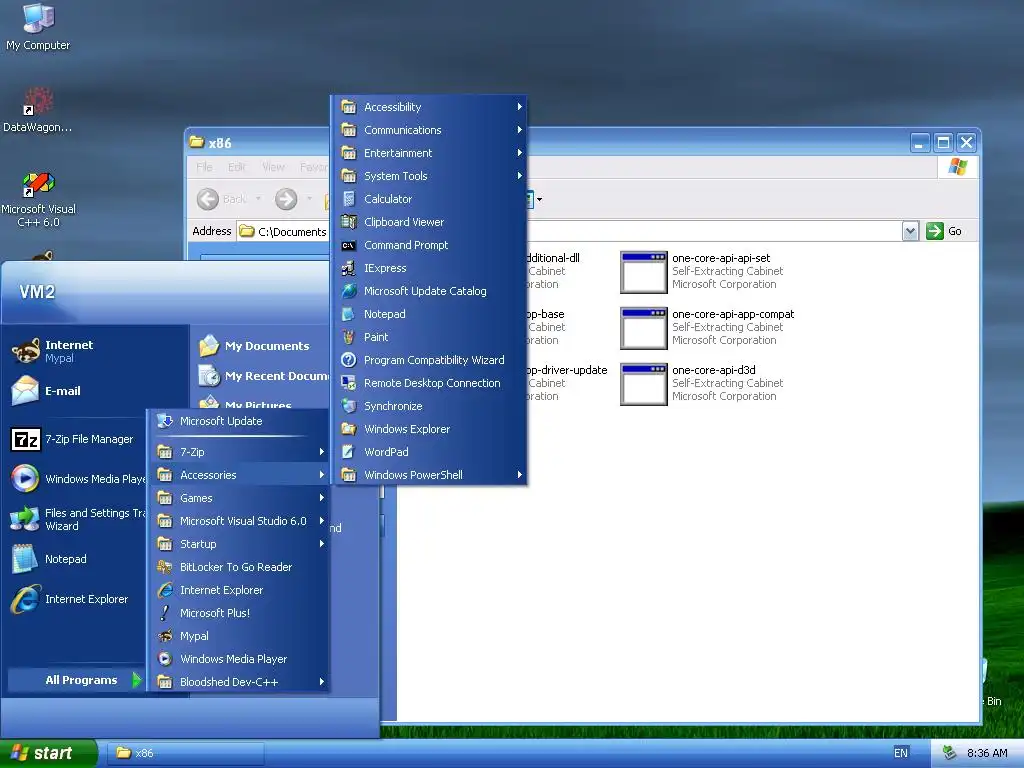This screenshot has height=768, width=1024.
Task: Open Windows Explorer entry
Action: pos(429,429)
